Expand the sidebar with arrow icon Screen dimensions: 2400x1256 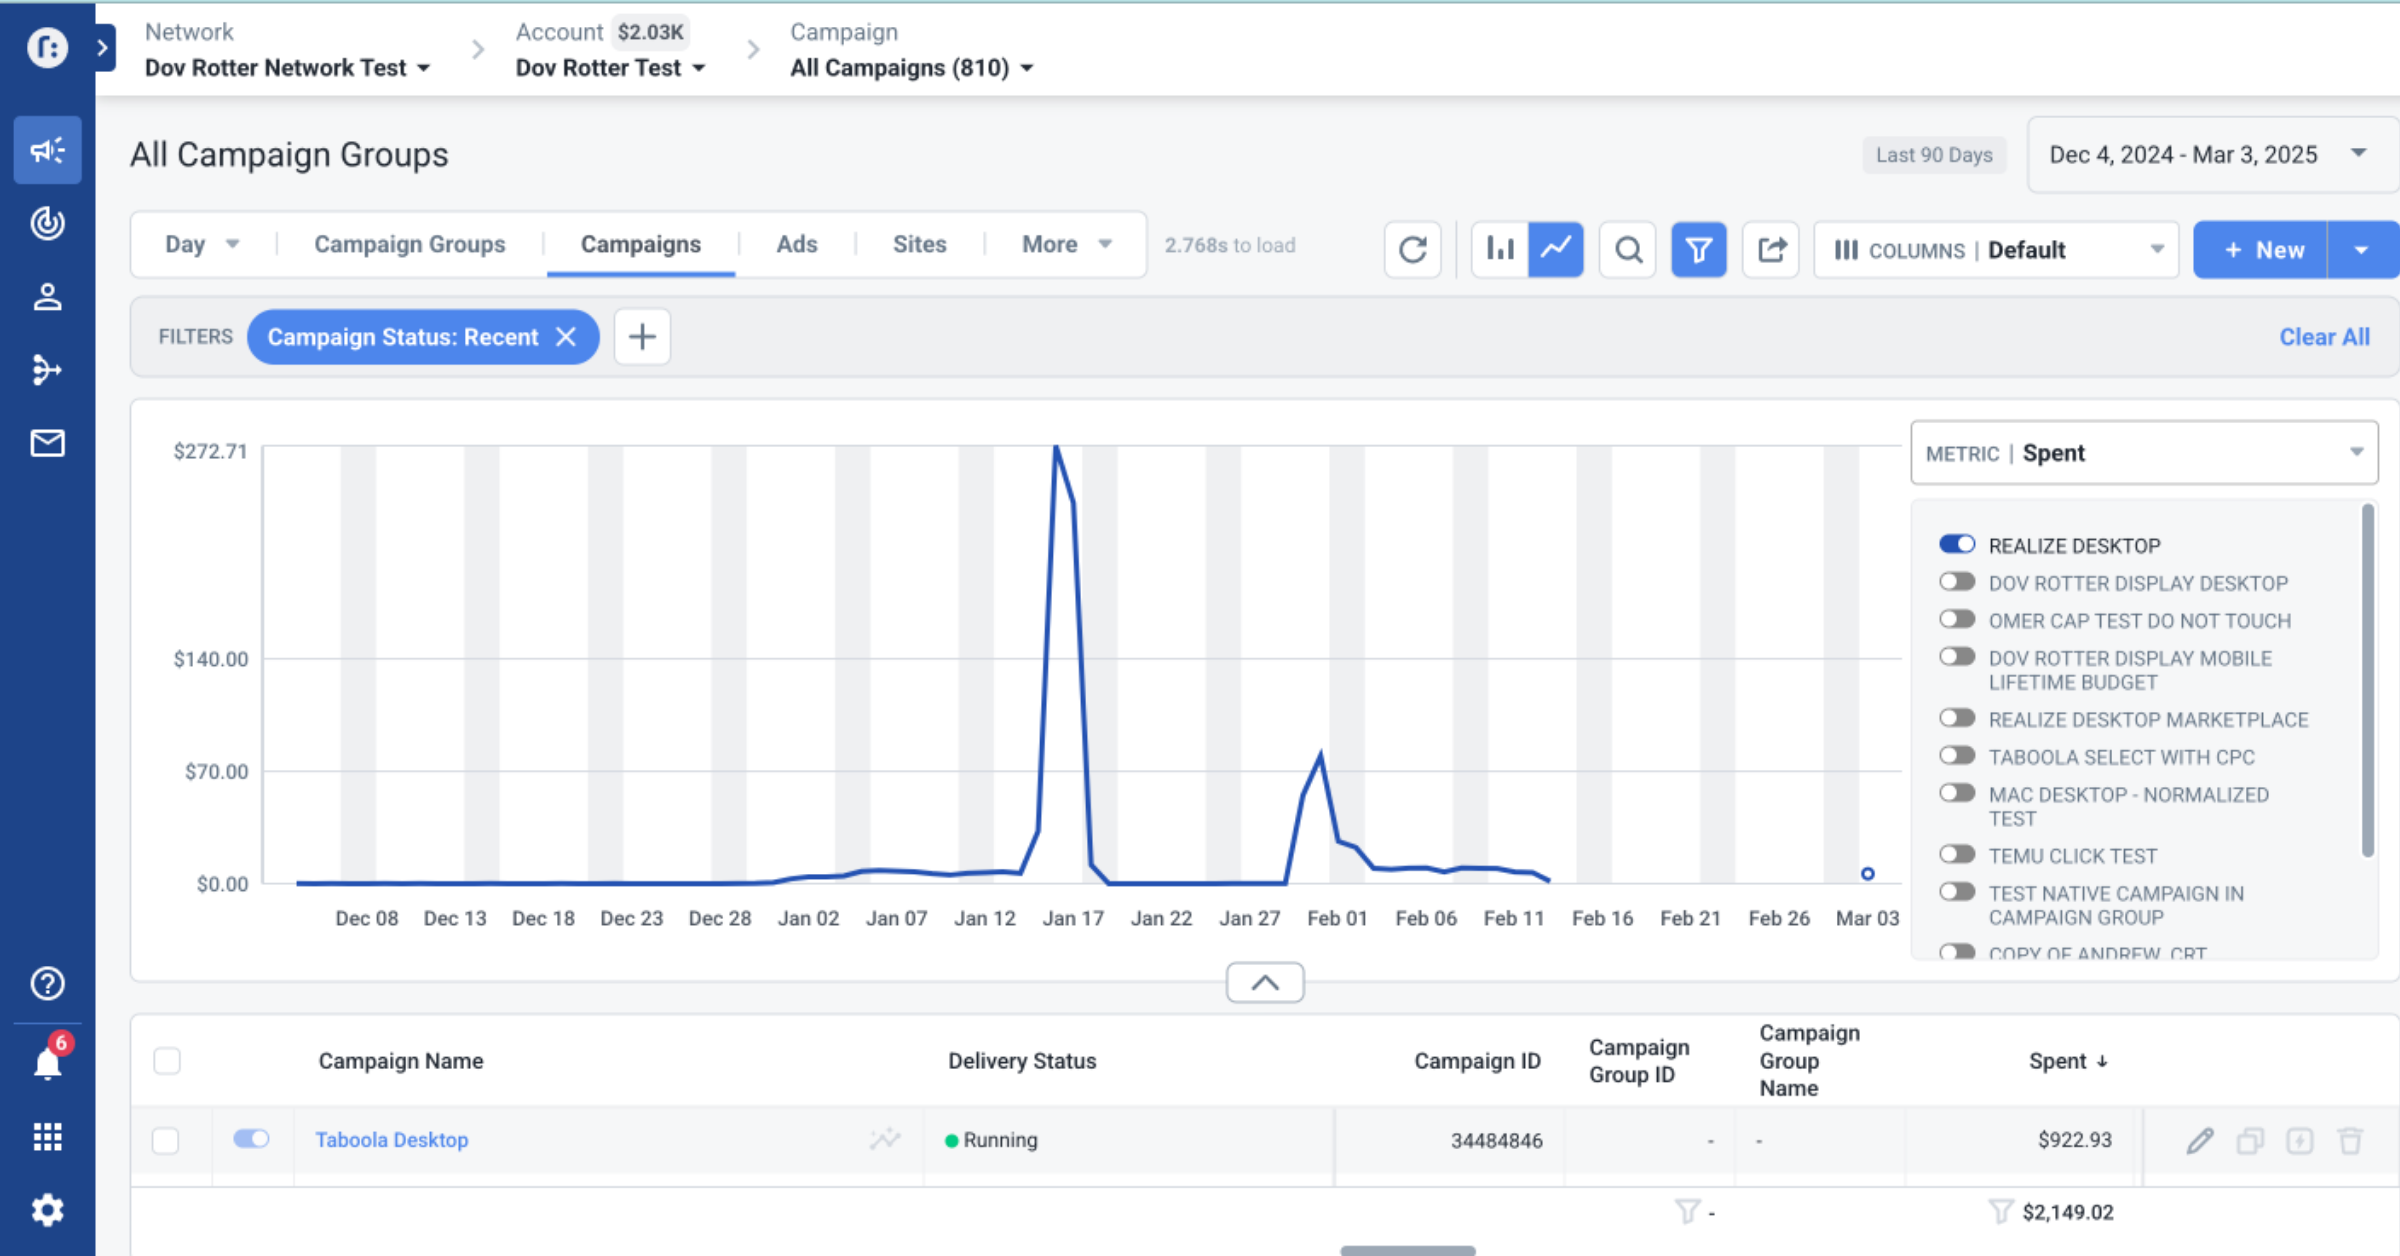[x=103, y=47]
